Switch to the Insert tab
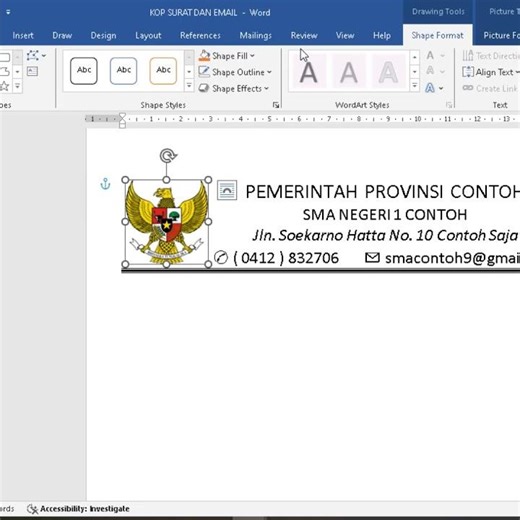 [23, 35]
